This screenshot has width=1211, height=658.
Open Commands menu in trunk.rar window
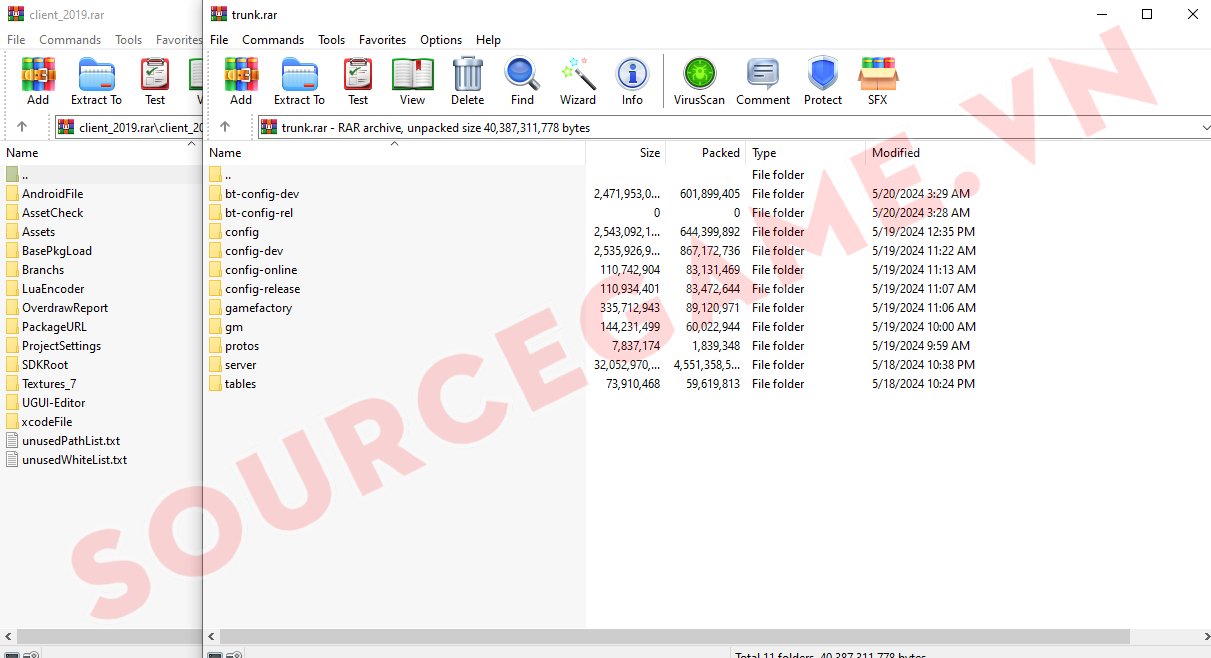click(x=273, y=40)
